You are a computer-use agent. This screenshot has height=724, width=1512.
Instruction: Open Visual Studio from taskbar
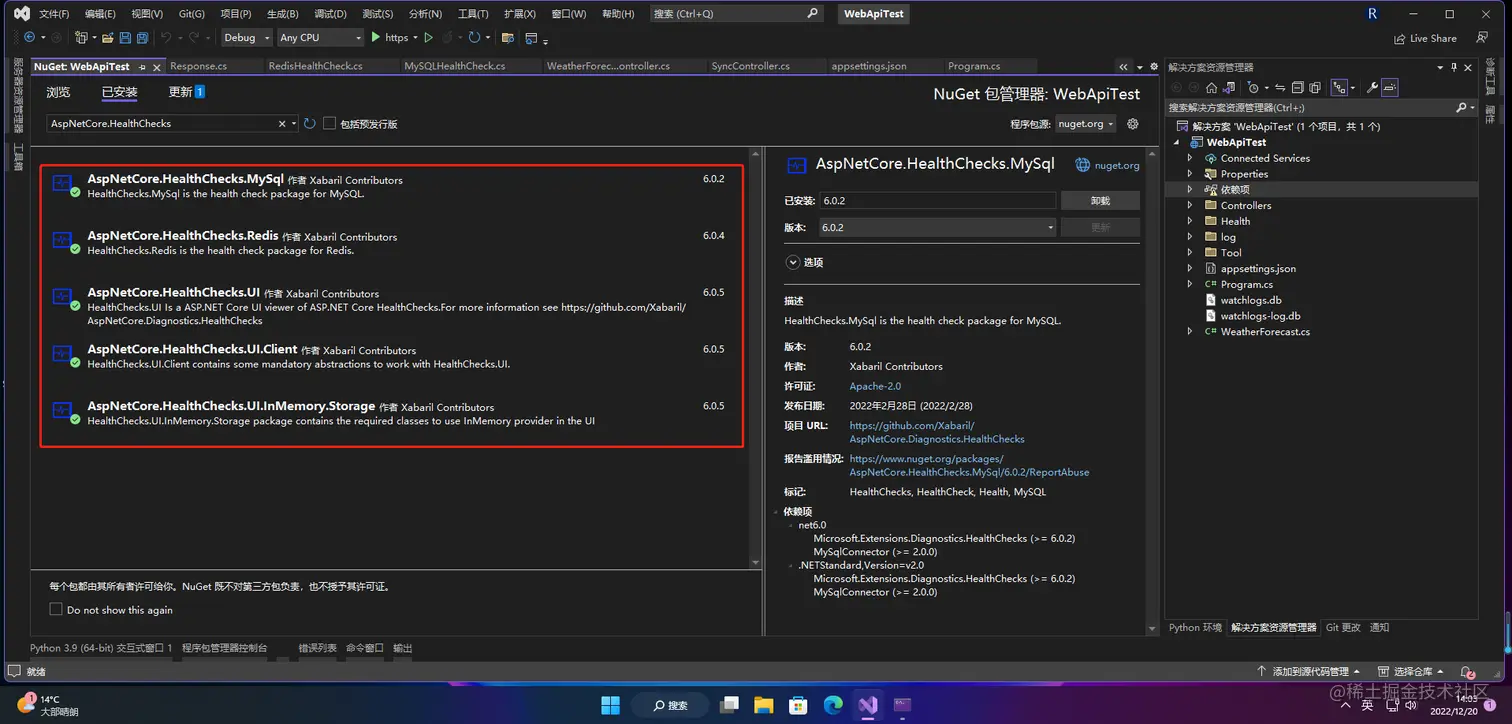pos(867,705)
